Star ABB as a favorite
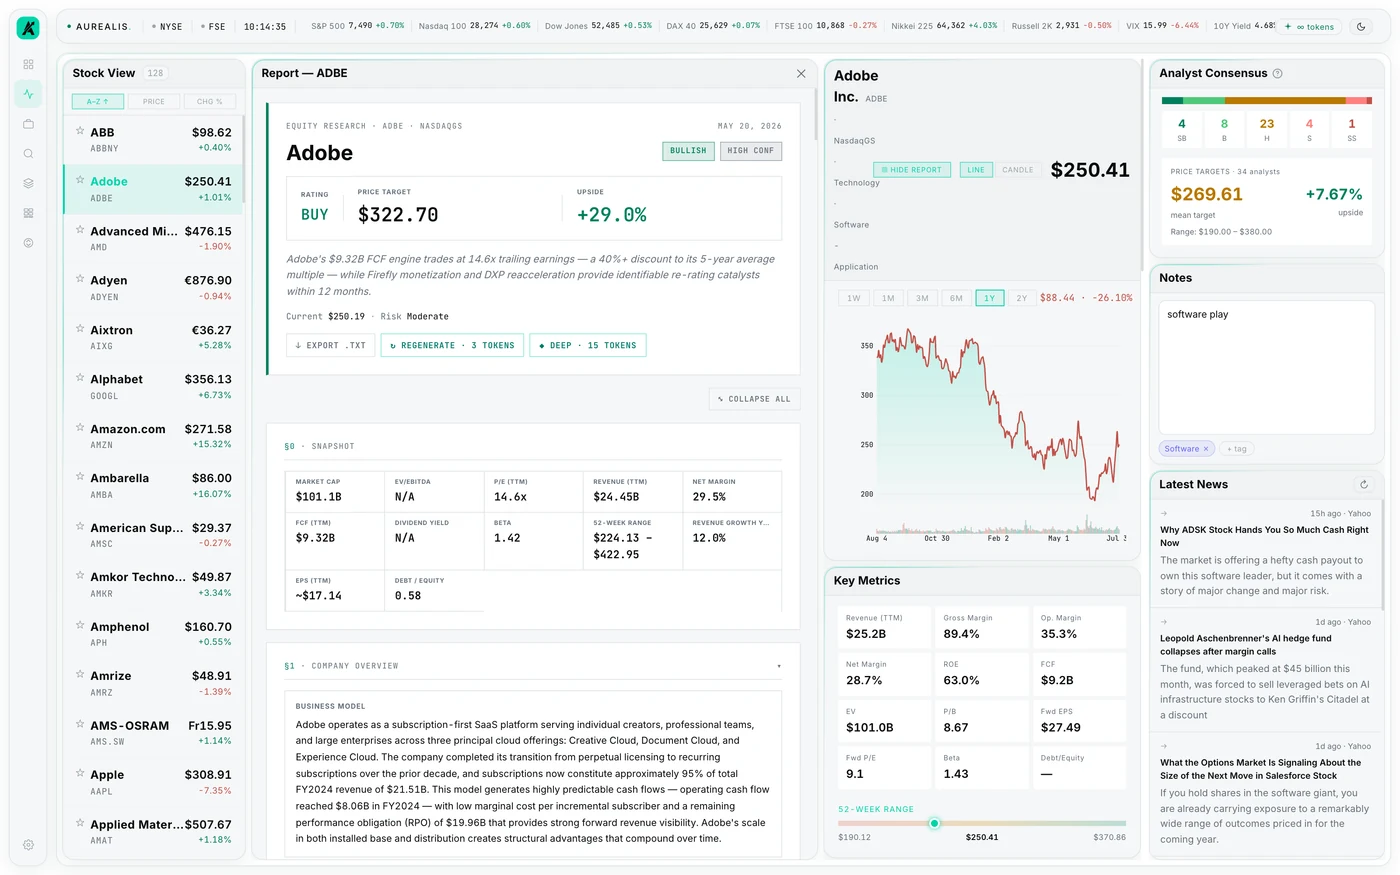The height and width of the screenshot is (875, 1400). tap(79, 131)
